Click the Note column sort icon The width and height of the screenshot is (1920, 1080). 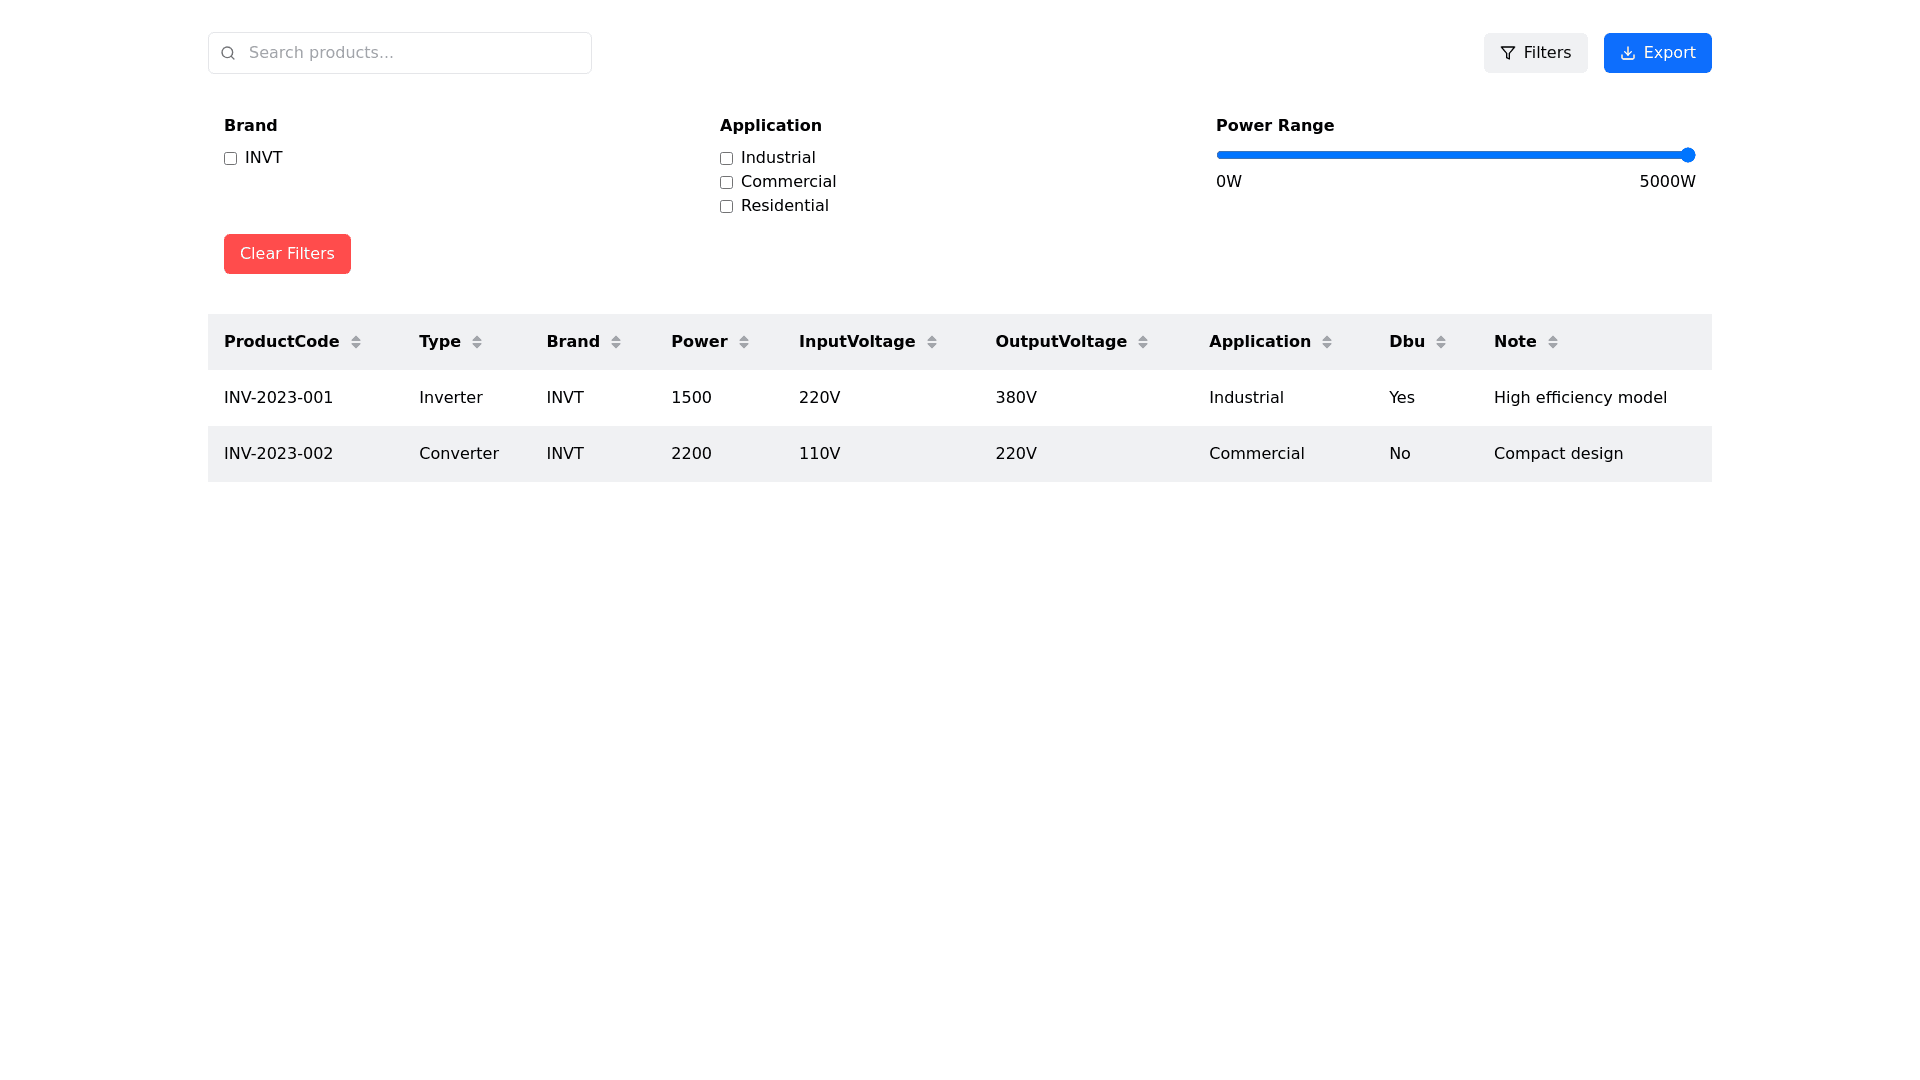click(x=1552, y=342)
